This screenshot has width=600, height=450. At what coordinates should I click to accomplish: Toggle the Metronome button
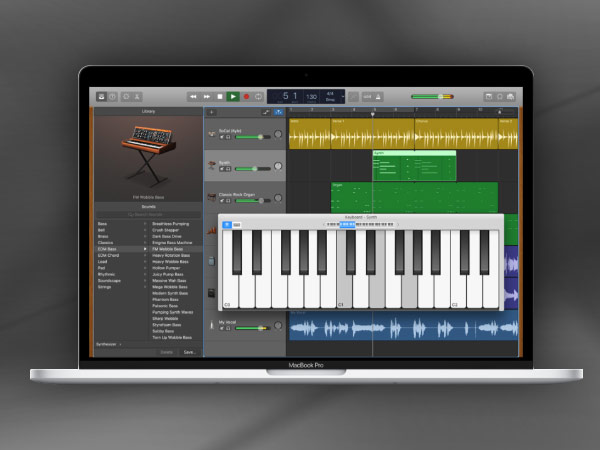pos(378,97)
